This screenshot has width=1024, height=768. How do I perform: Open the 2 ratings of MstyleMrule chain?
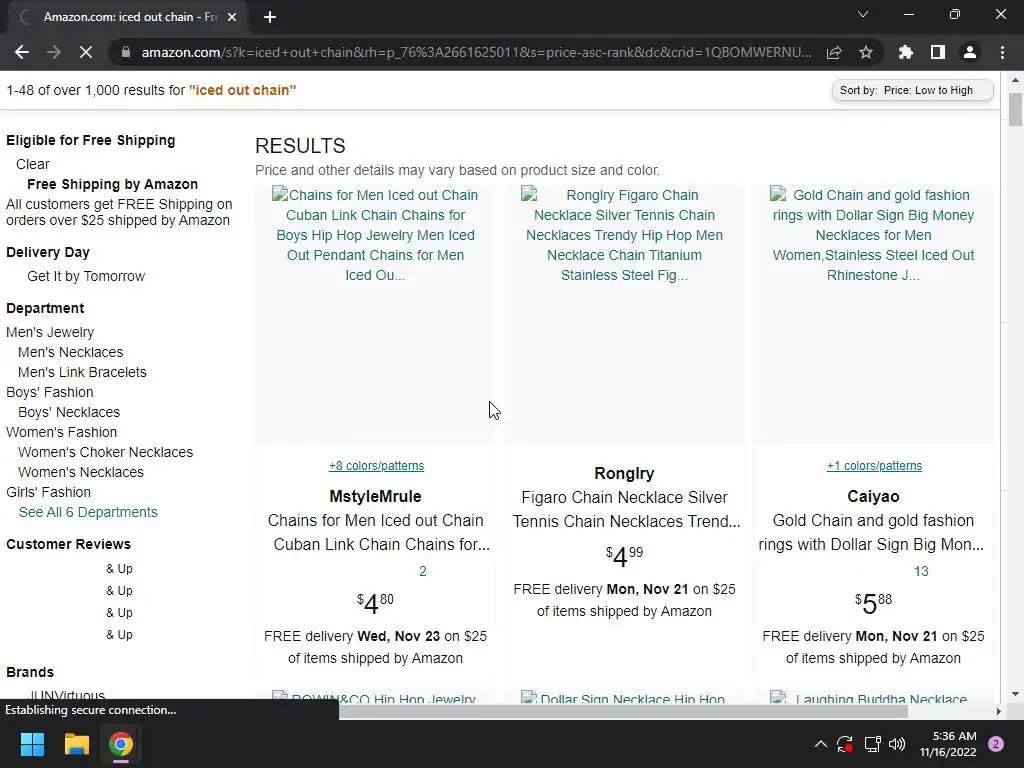(x=423, y=571)
